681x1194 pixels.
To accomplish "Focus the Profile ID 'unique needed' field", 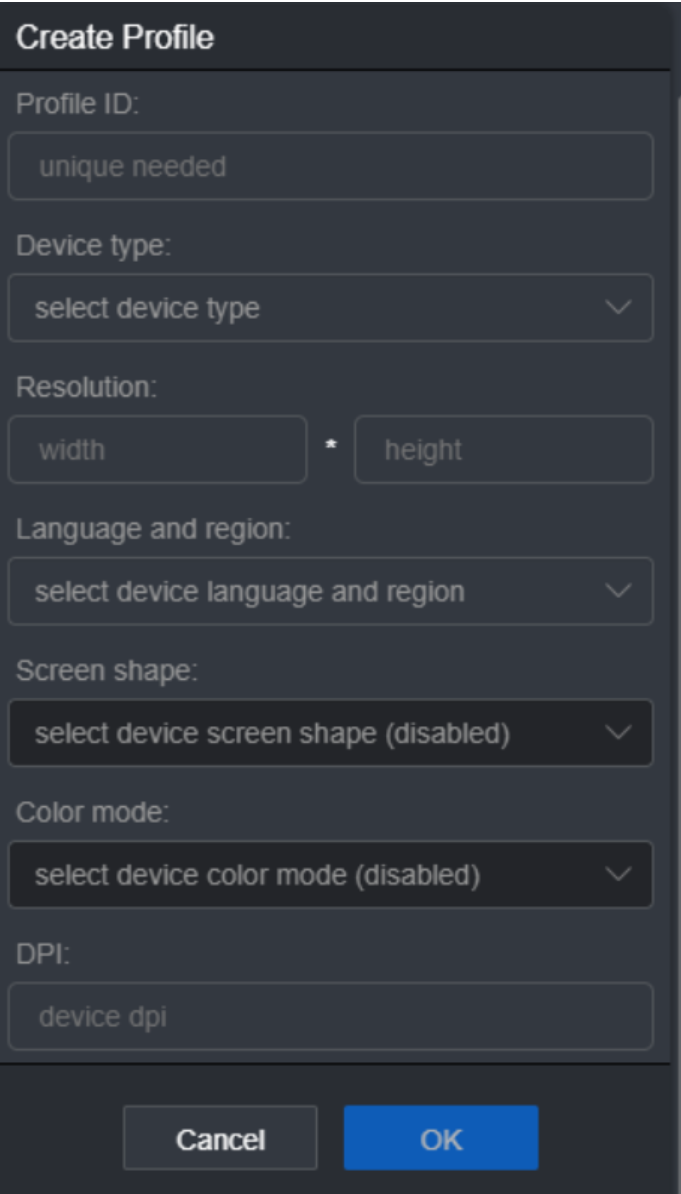I will [x=330, y=166].
